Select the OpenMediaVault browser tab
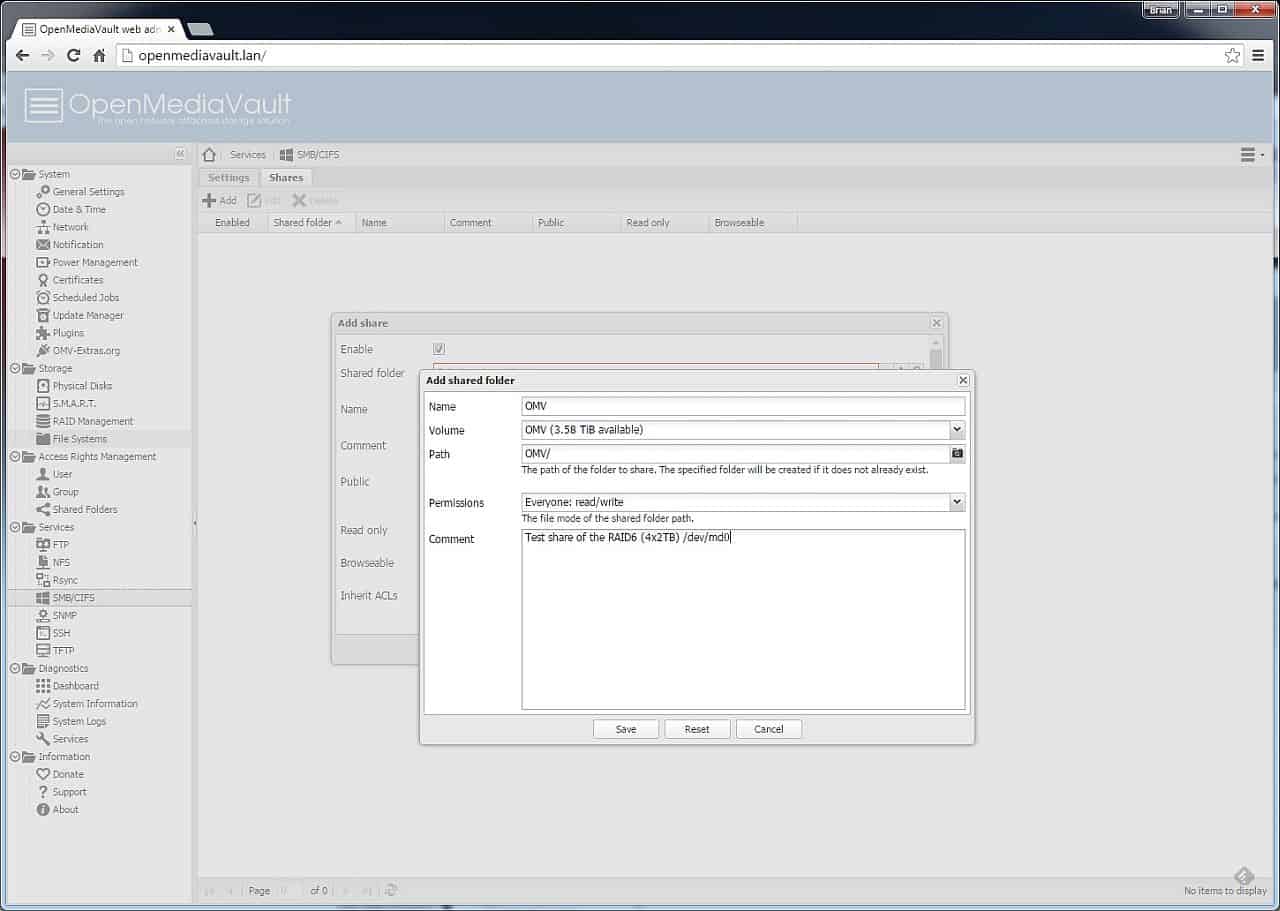 97,29
